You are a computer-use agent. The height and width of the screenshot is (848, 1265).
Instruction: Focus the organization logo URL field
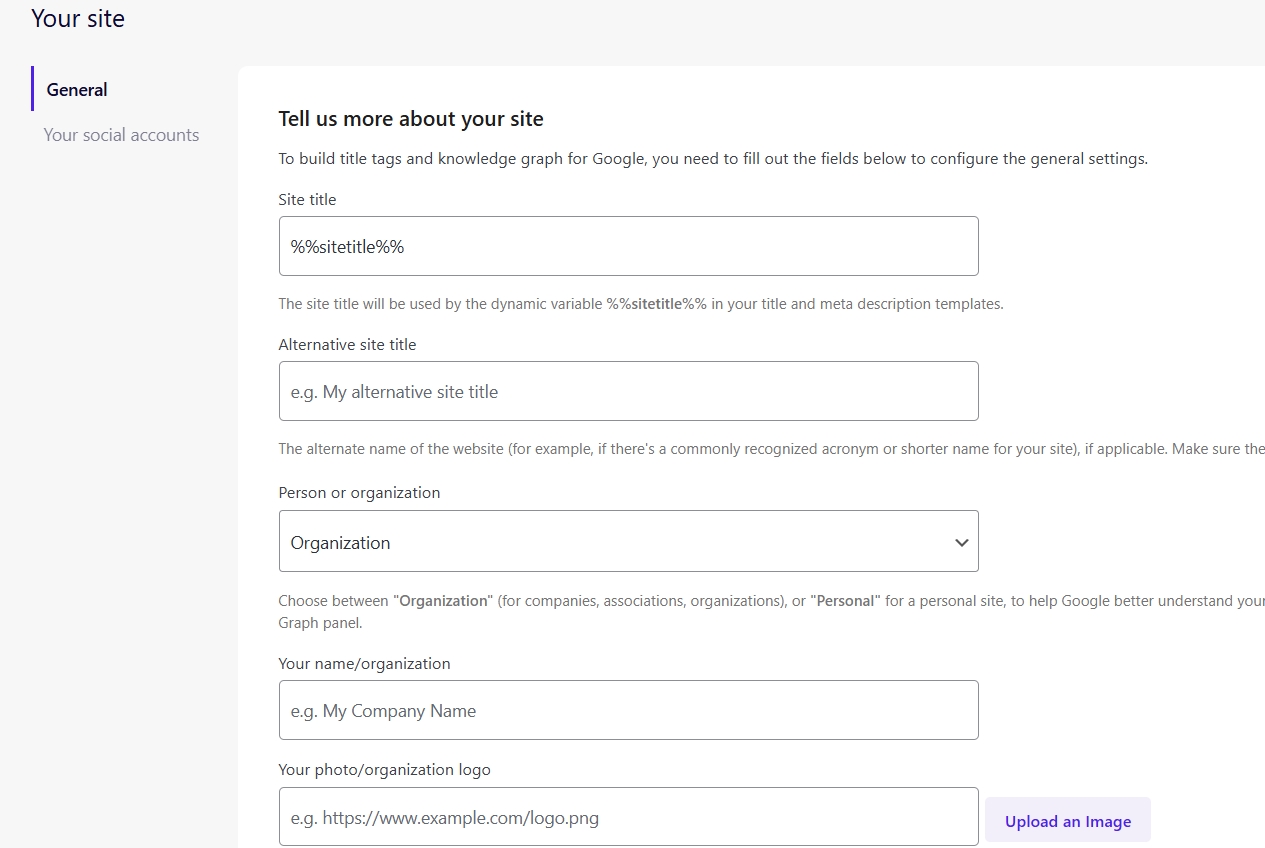(628, 817)
